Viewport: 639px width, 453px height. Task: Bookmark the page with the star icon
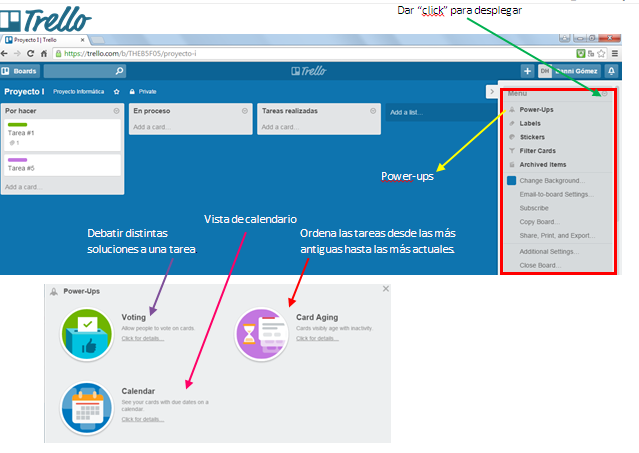(x=601, y=53)
